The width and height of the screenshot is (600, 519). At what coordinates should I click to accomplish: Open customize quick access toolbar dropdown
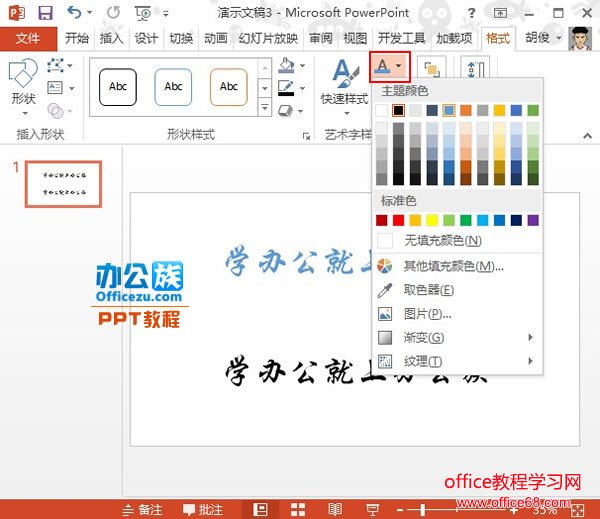(x=166, y=14)
